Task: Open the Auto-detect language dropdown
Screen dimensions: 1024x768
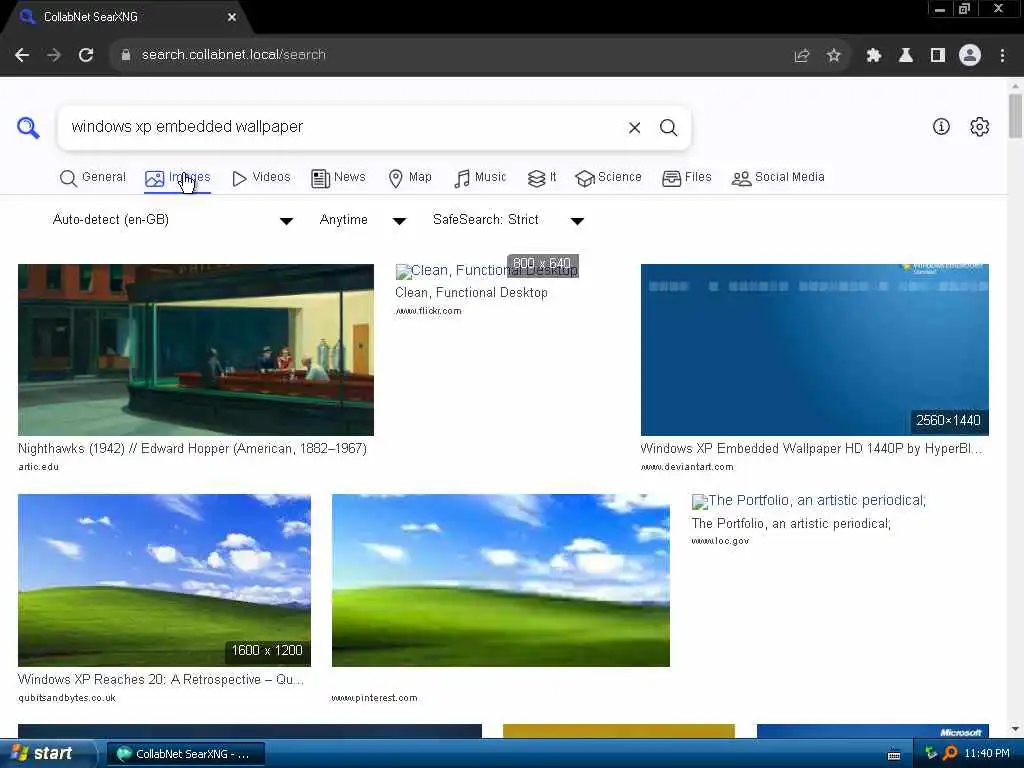Action: coord(172,220)
